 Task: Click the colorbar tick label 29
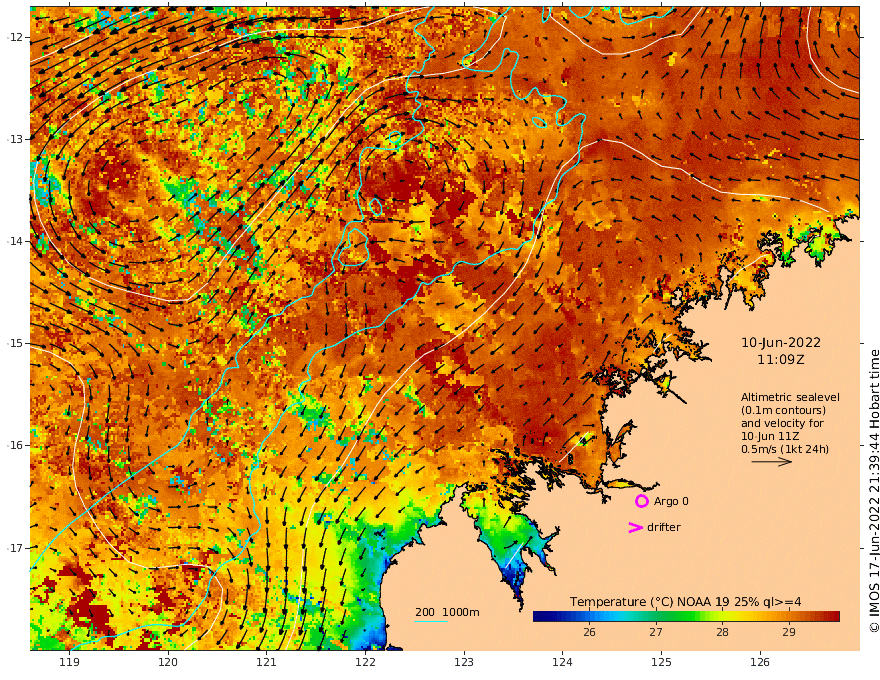click(789, 632)
